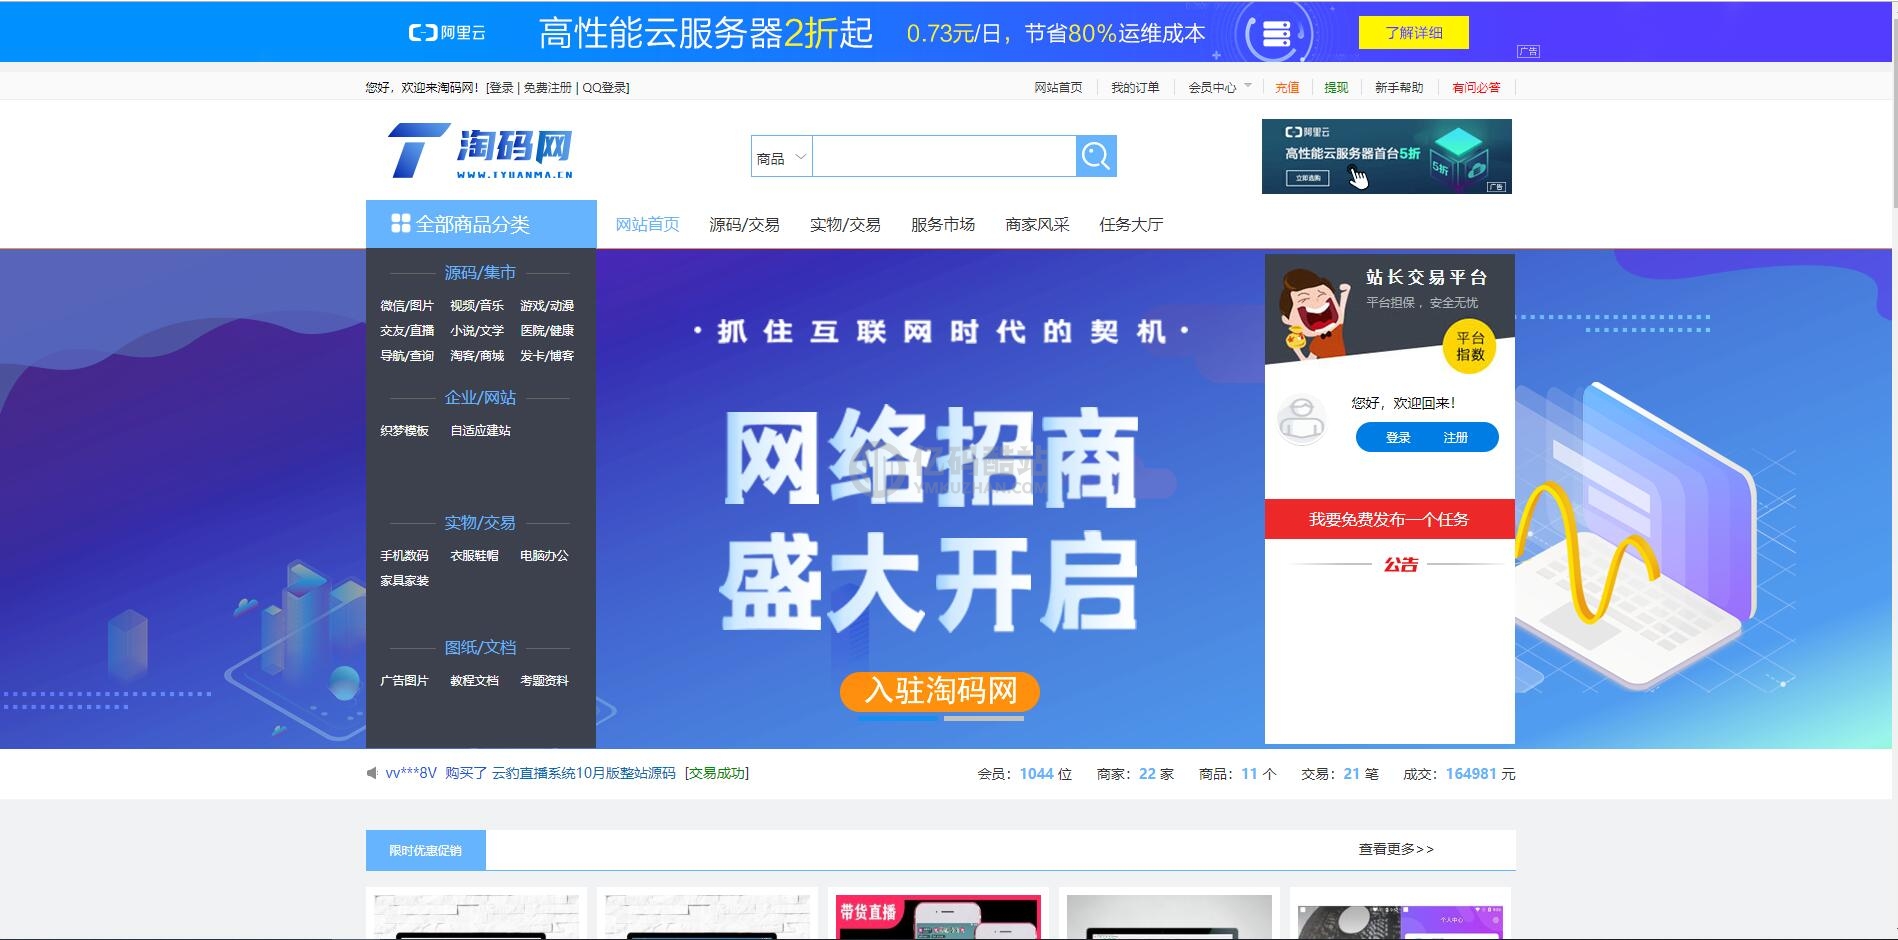Expand the 会员中心 dropdown menu

(1219, 88)
